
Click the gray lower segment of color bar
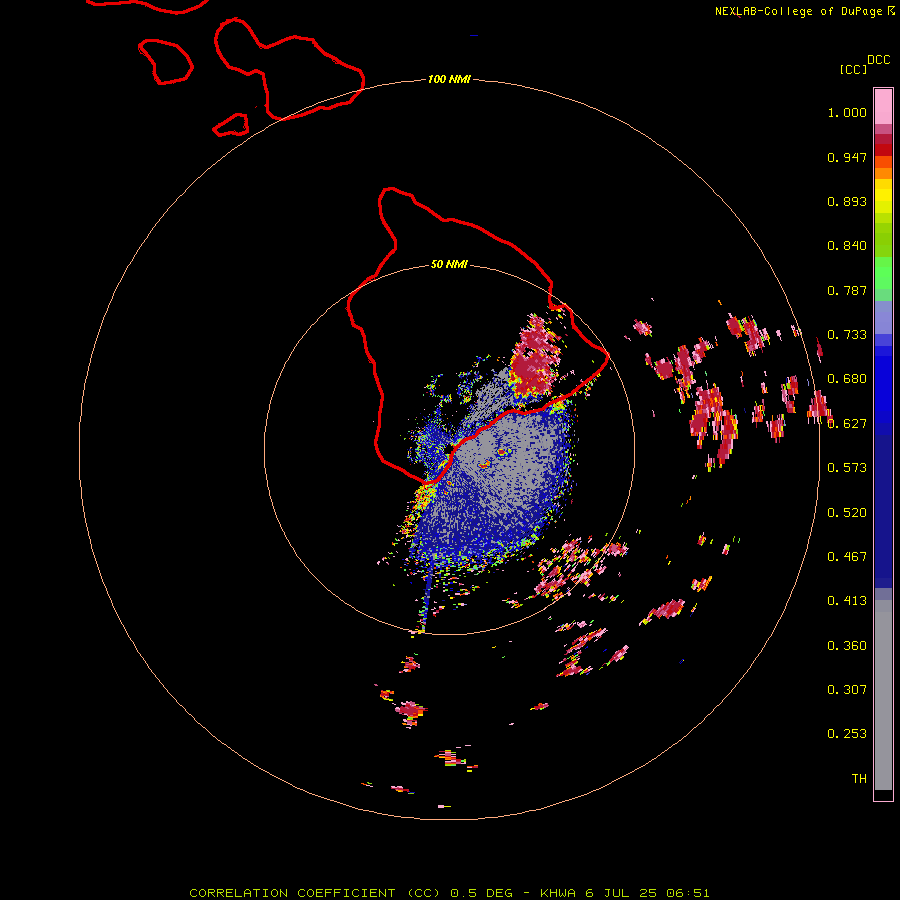(883, 695)
